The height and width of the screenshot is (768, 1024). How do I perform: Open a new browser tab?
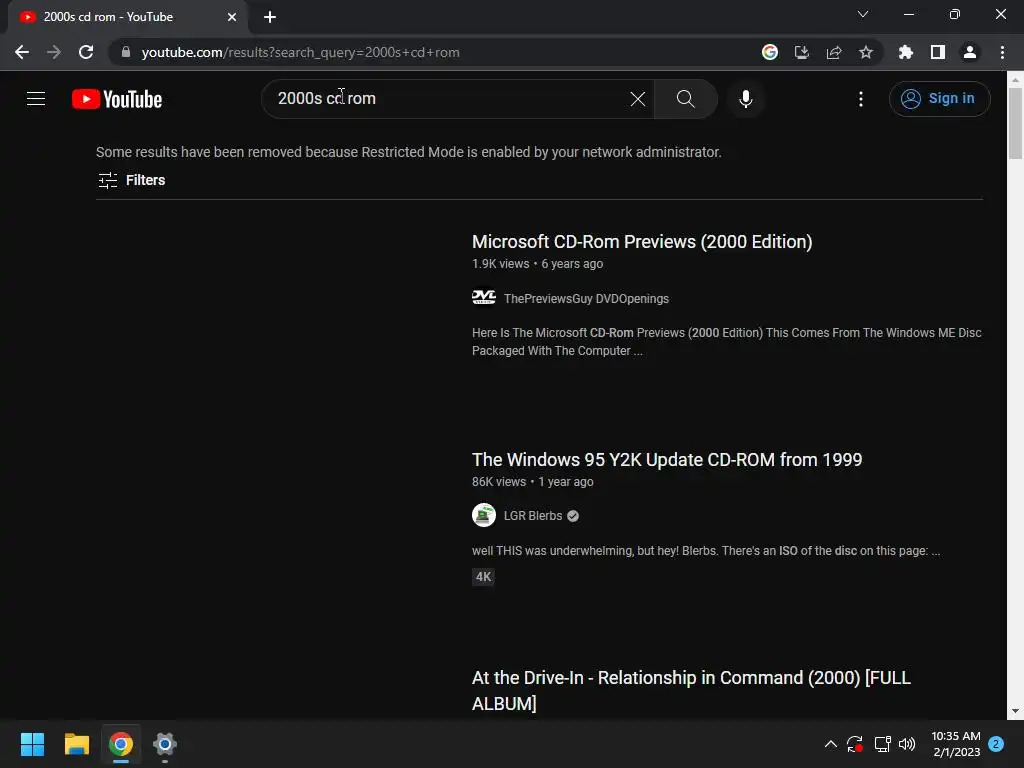[270, 17]
